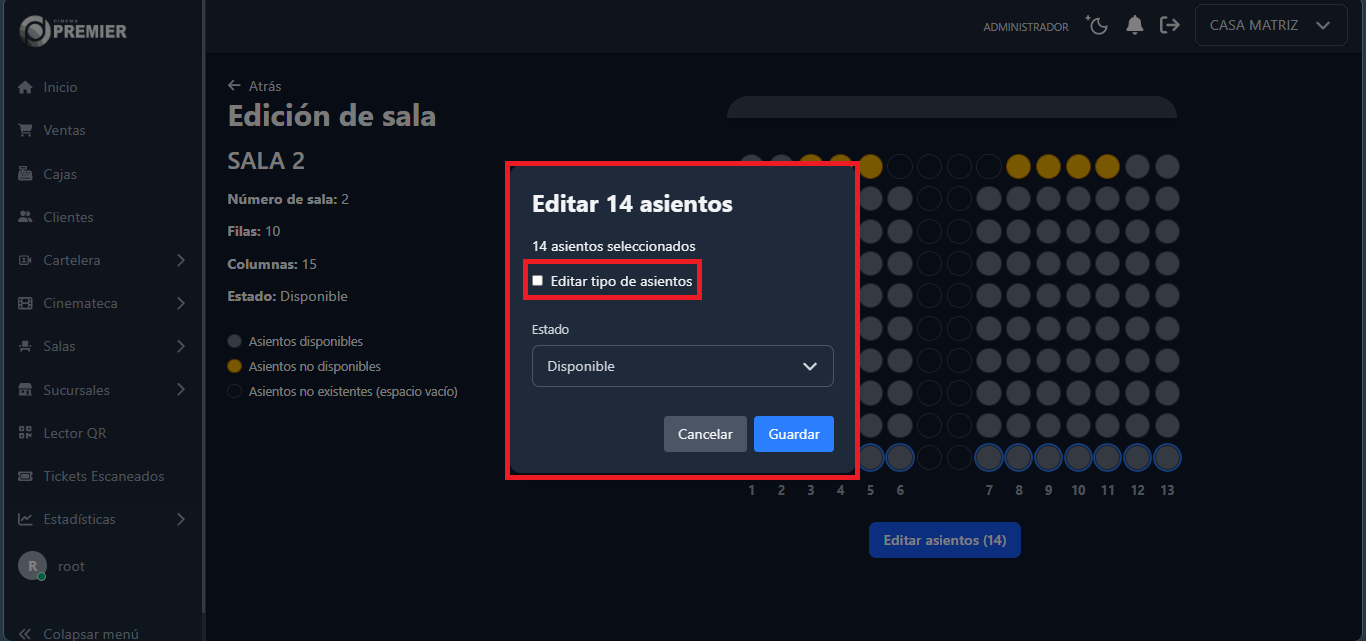Click the logout arrow icon
Image resolution: width=1366 pixels, height=641 pixels.
click(x=1169, y=26)
